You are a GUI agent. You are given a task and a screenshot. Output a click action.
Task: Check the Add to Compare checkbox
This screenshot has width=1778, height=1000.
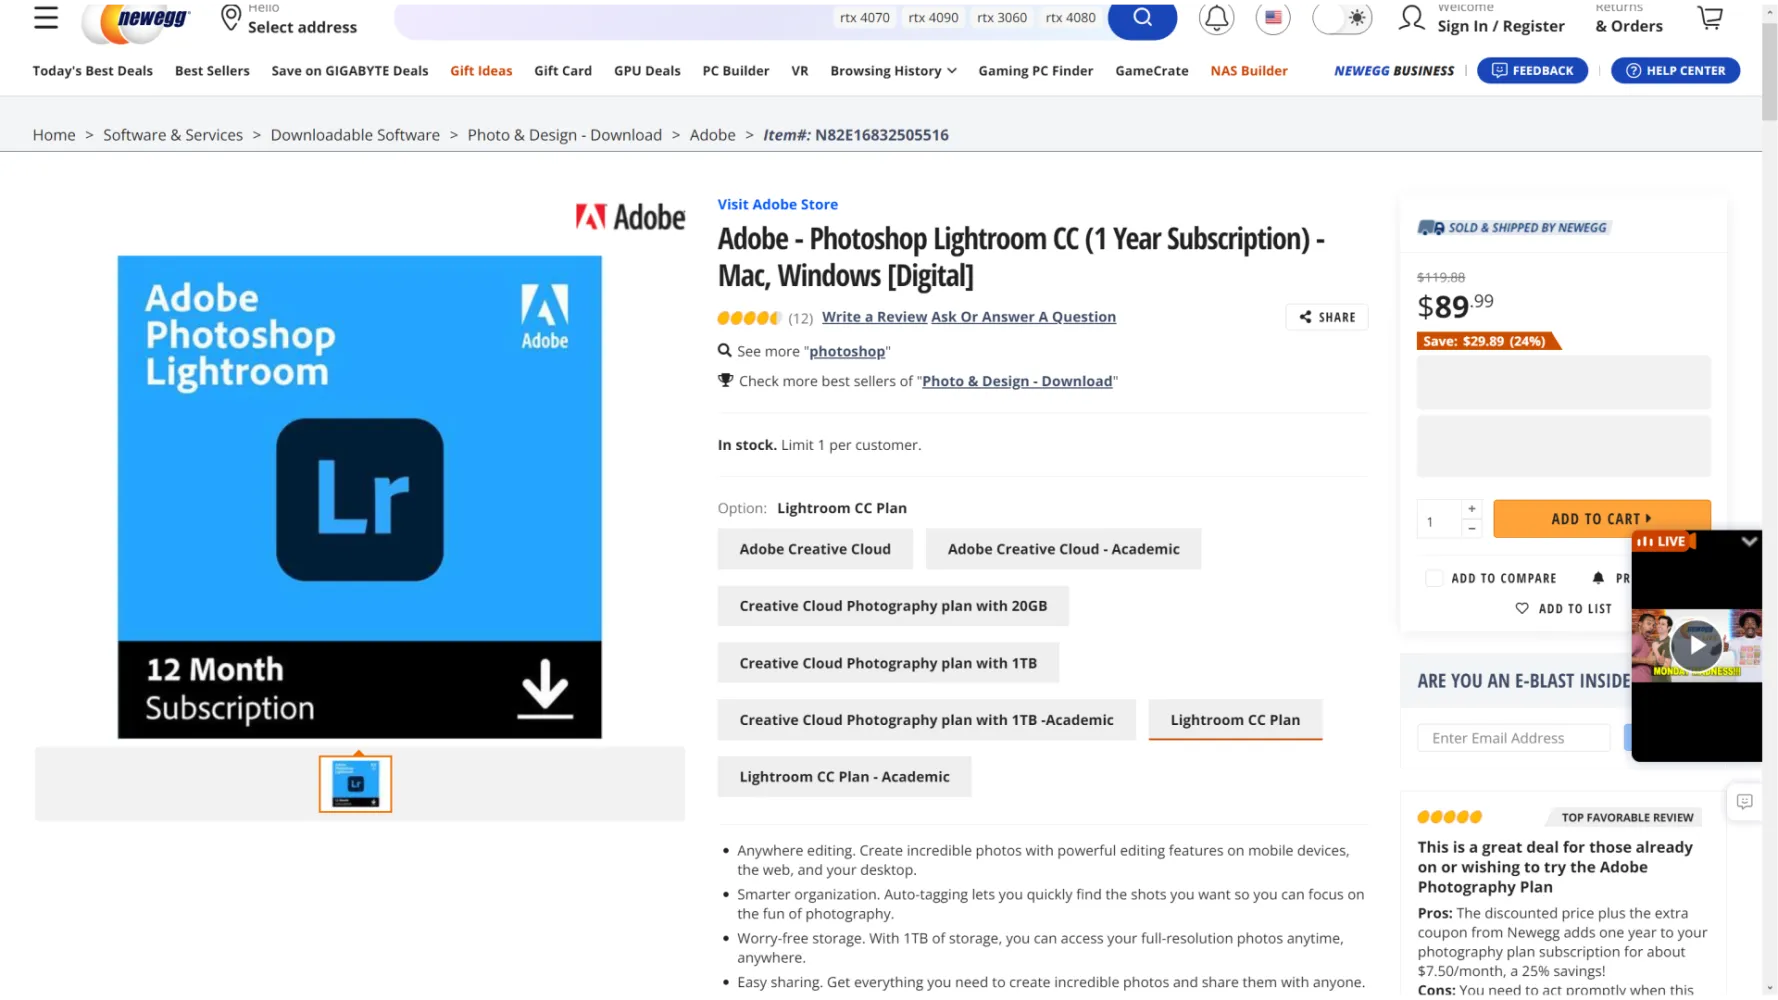(x=1434, y=578)
